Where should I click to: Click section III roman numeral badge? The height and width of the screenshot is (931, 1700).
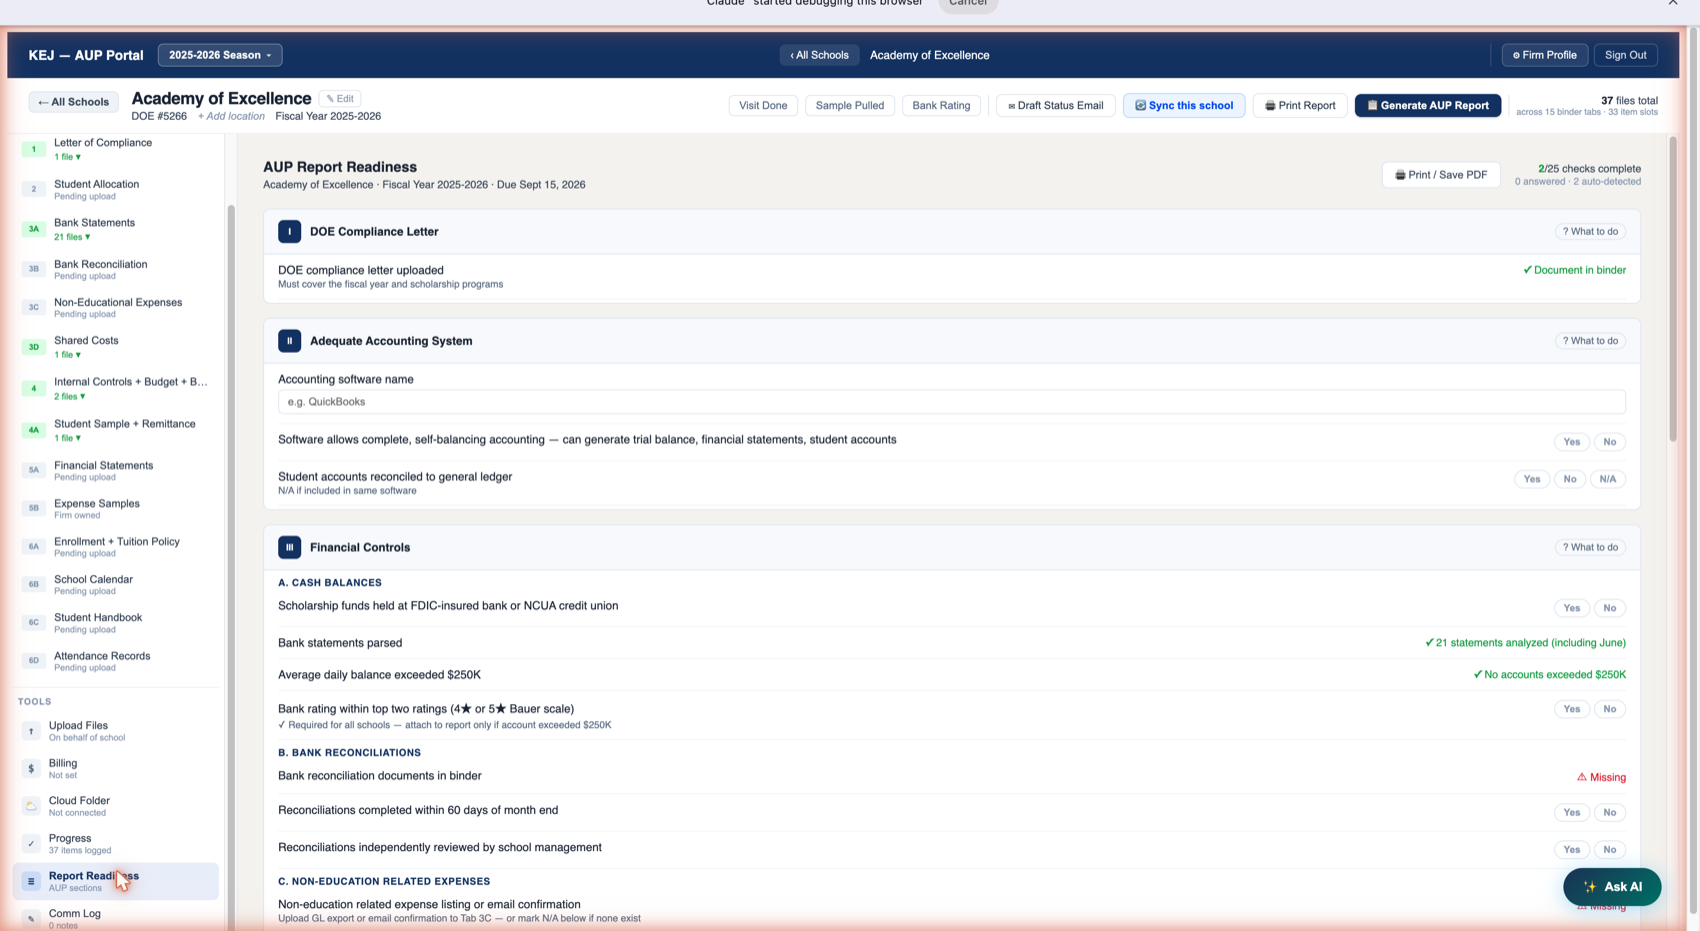point(289,547)
